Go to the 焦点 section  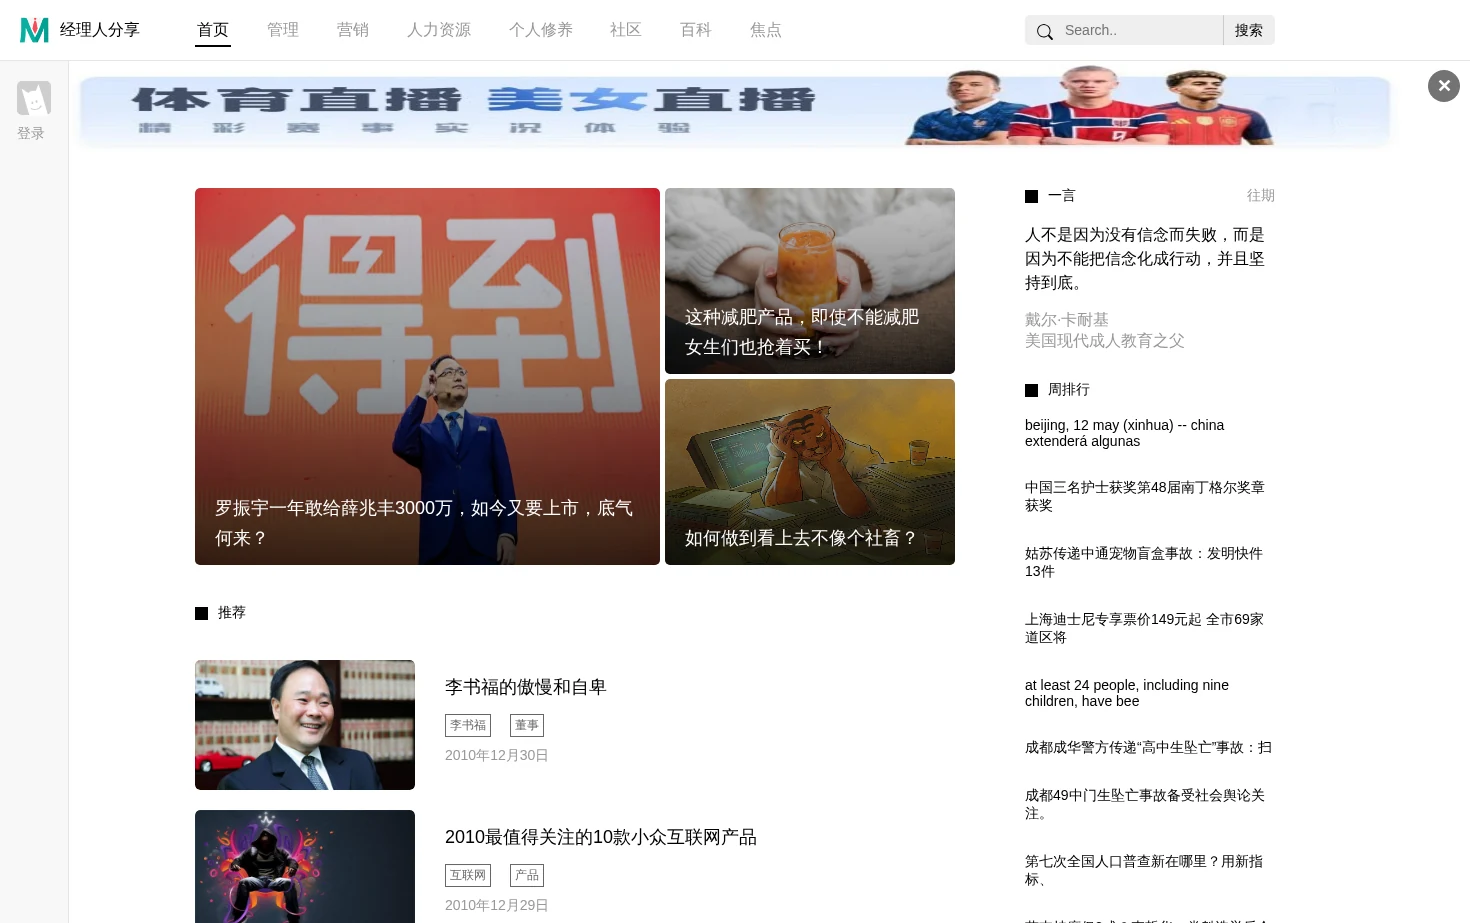click(766, 30)
